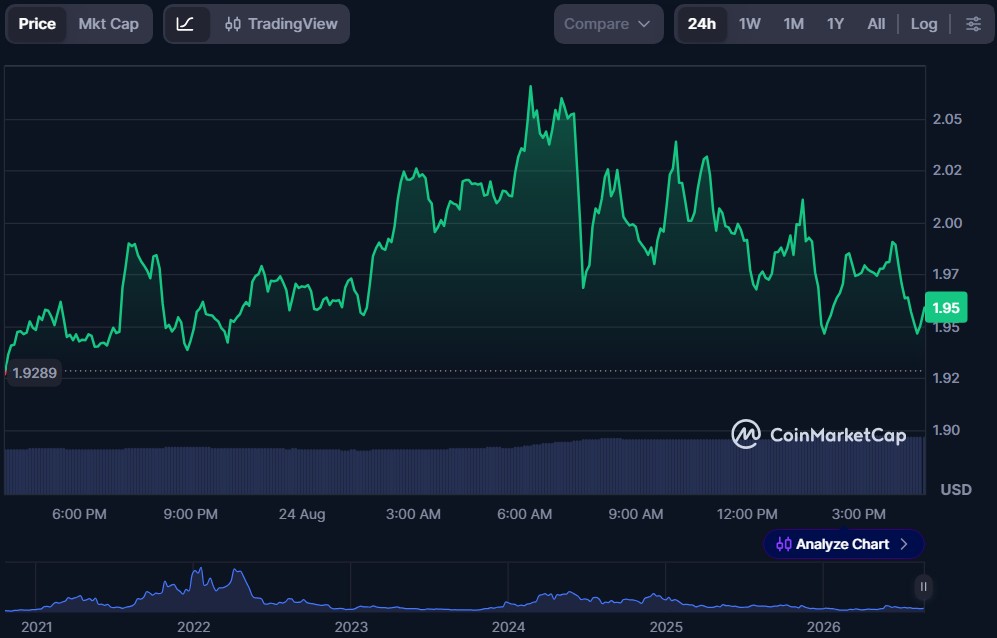Click the 2.02 price axis label
The height and width of the screenshot is (638, 997).
pos(947,170)
